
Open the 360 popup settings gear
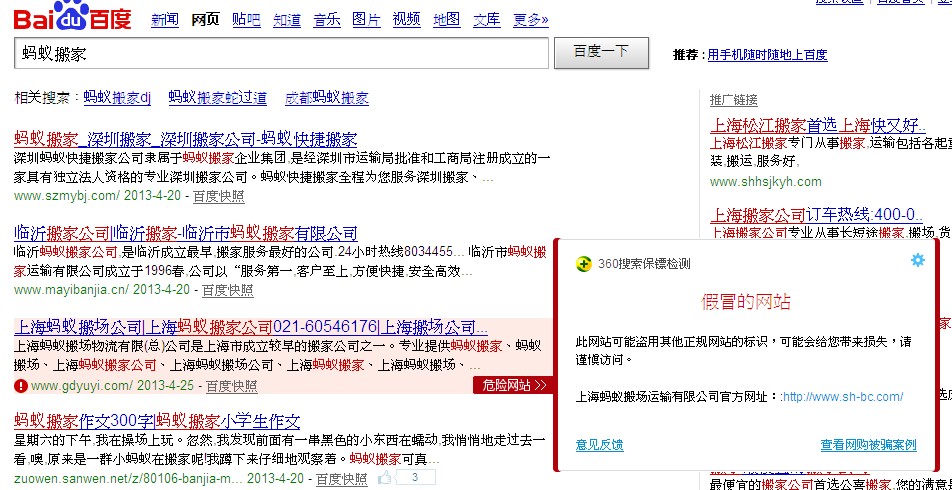[x=917, y=260]
